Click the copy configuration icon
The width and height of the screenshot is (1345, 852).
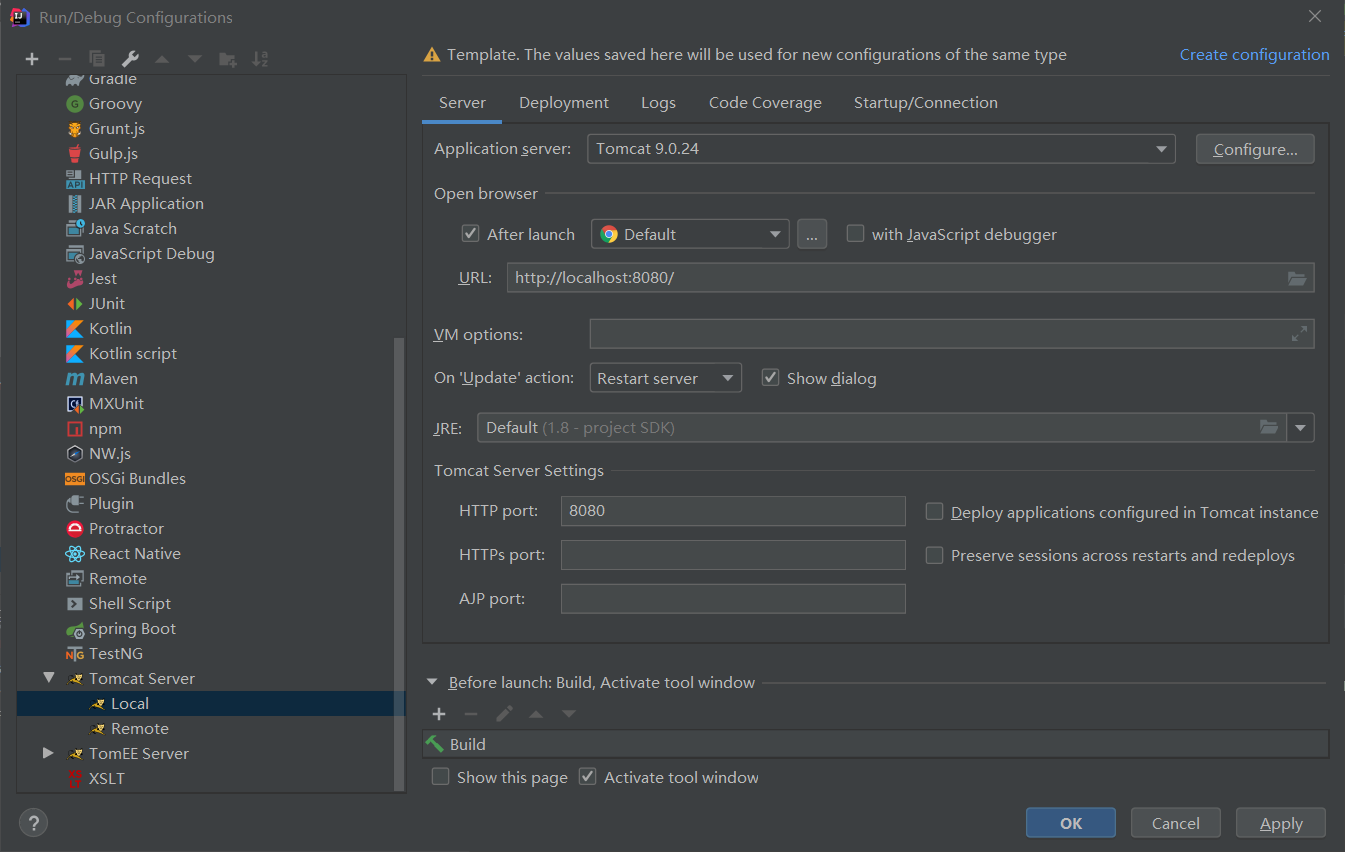coord(97,59)
